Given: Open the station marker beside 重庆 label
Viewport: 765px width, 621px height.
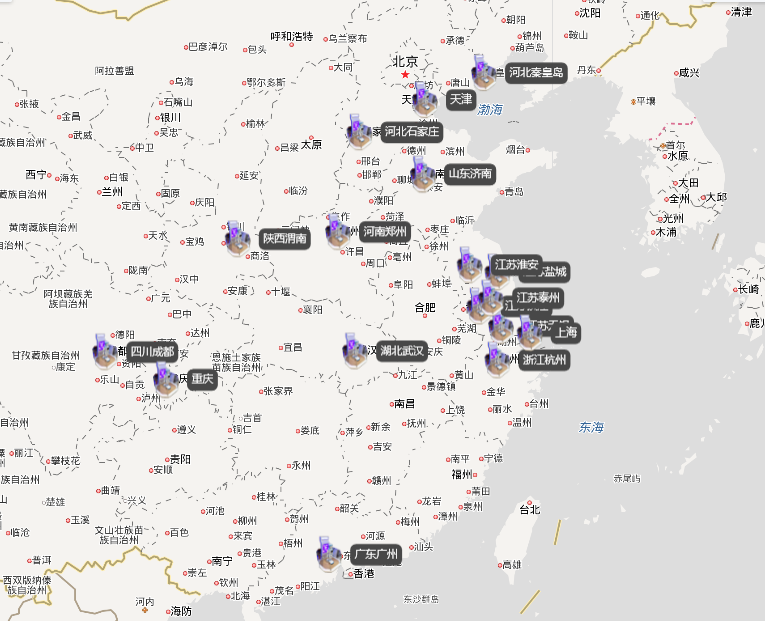Looking at the screenshot, I should click(x=166, y=379).
